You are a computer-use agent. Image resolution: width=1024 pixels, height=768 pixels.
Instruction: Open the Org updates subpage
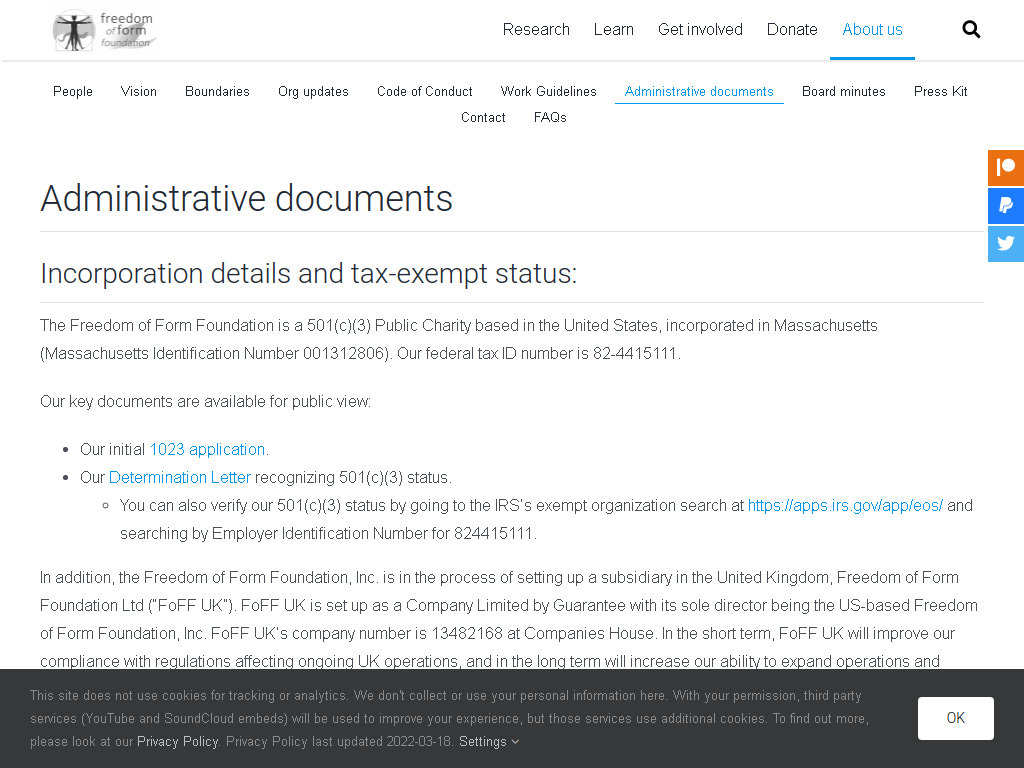click(313, 91)
